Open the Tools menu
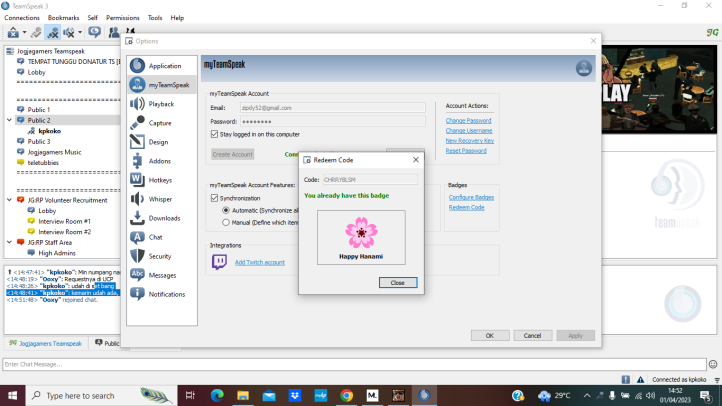Image resolution: width=722 pixels, height=406 pixels. 155,17
